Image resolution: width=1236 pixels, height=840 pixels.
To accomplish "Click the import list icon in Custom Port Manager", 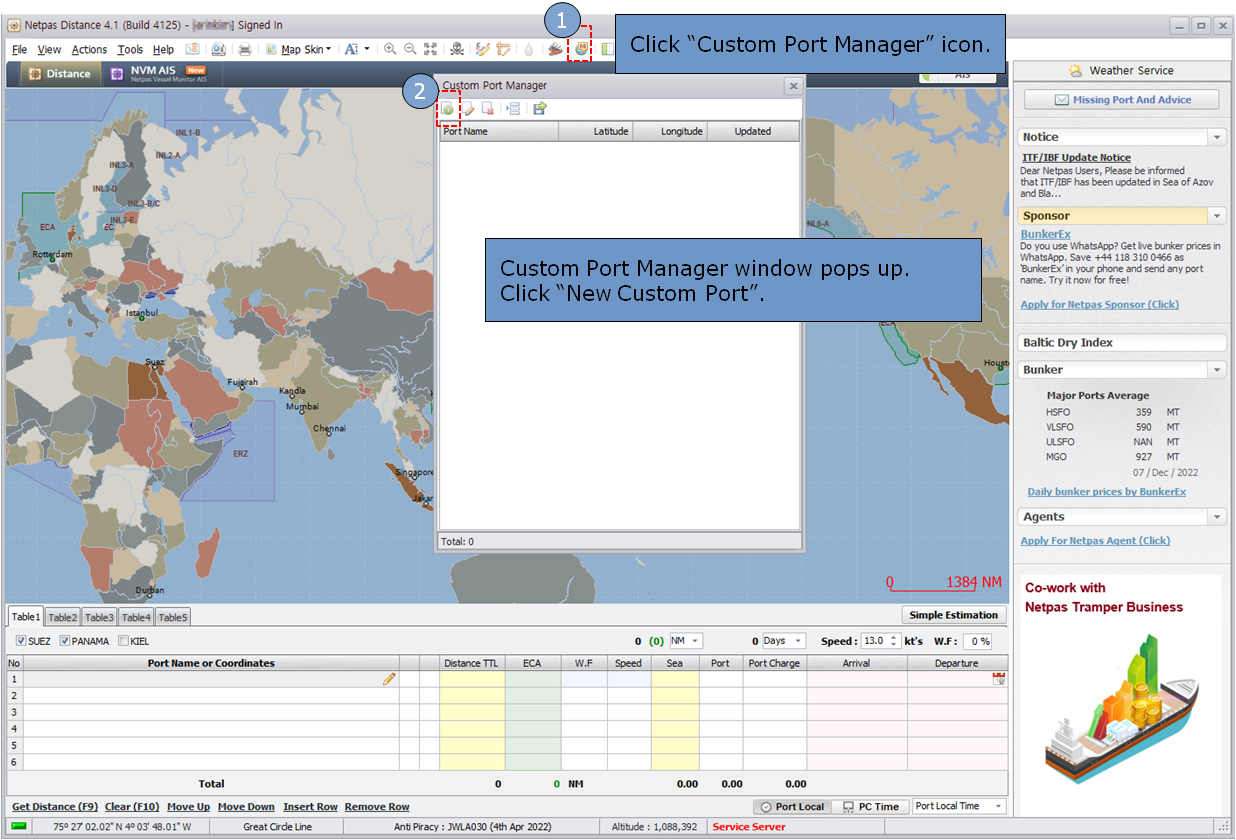I will click(514, 108).
